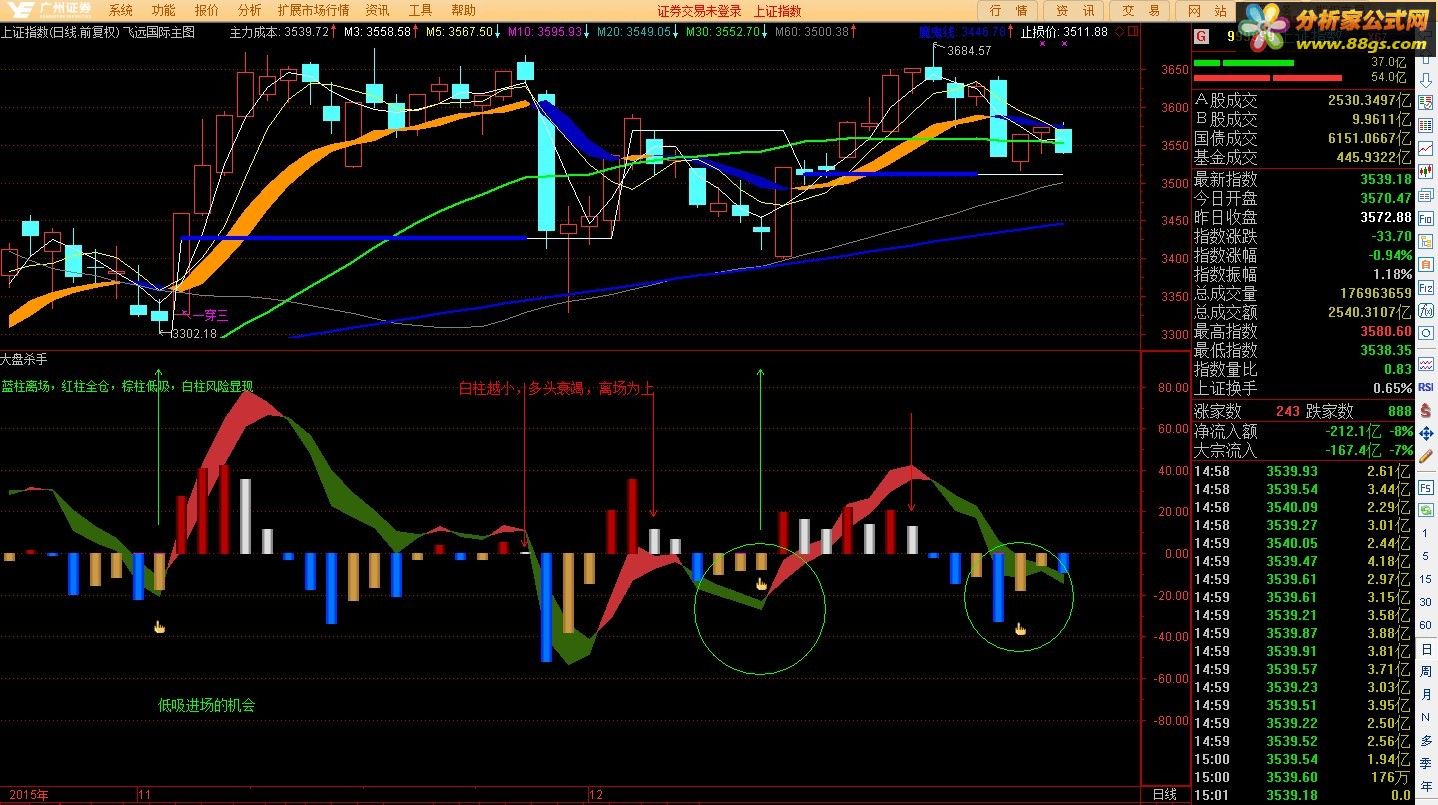Switch to the intraday line chart icon
1438x805 pixels.
click(1426, 149)
